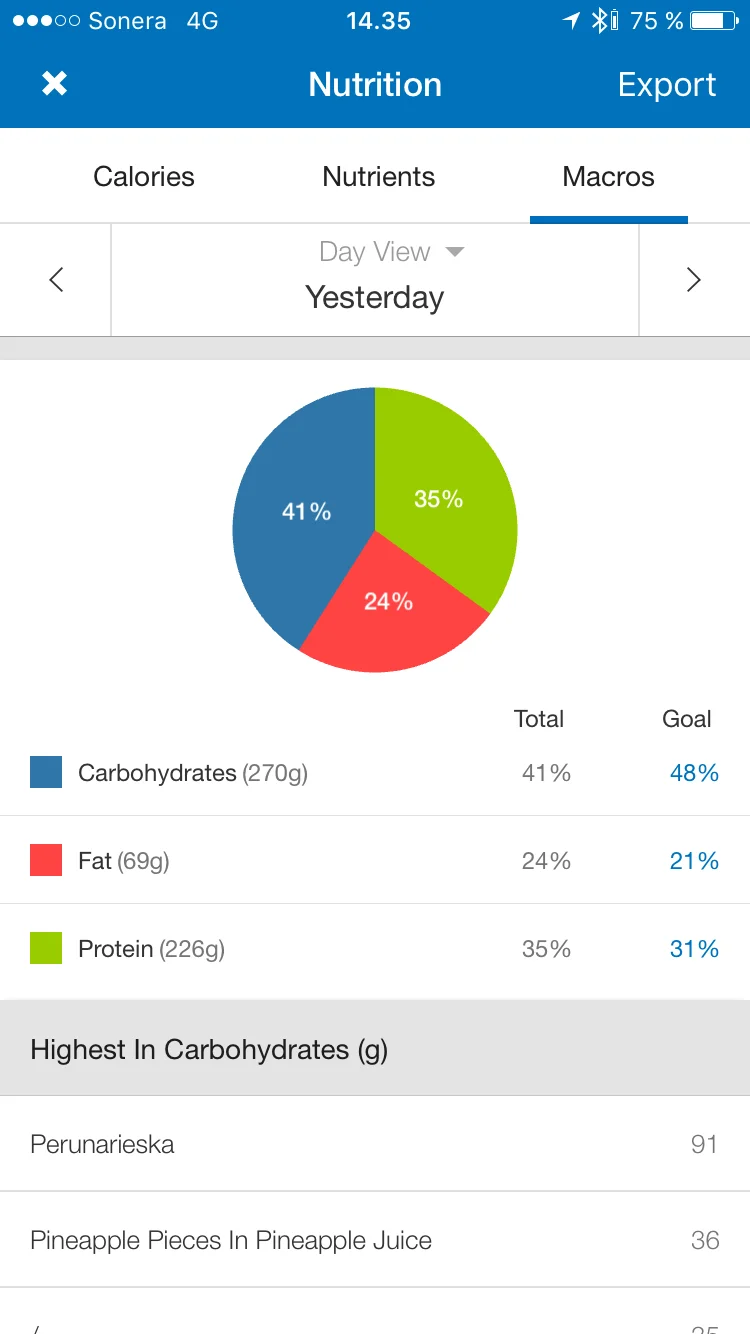Go to next day with right chevron
This screenshot has height=1334, width=750.
[x=693, y=280]
